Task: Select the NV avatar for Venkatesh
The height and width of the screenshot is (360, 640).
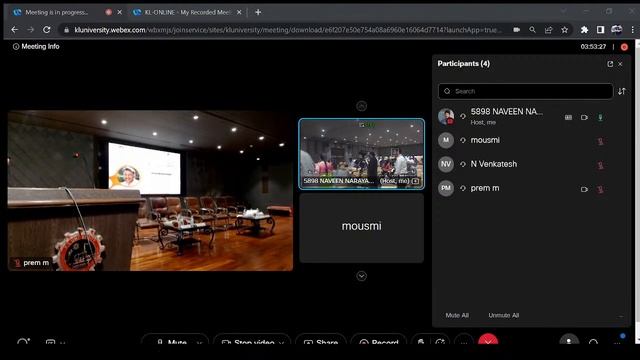Action: coord(446,164)
